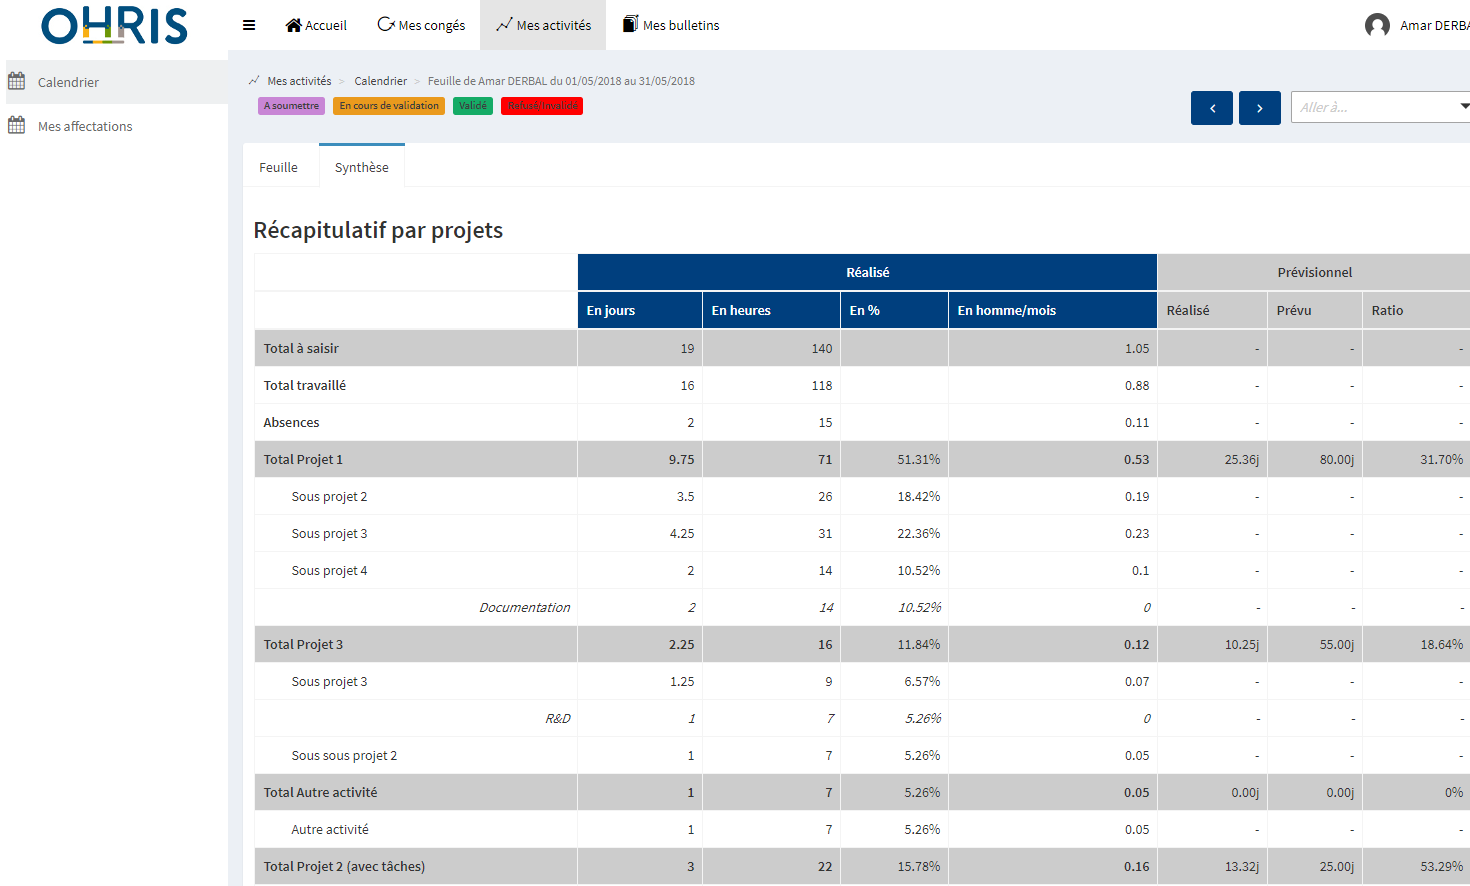The image size is (1470, 886).
Task: Switch to the Feuille tab
Action: pyautogui.click(x=278, y=167)
